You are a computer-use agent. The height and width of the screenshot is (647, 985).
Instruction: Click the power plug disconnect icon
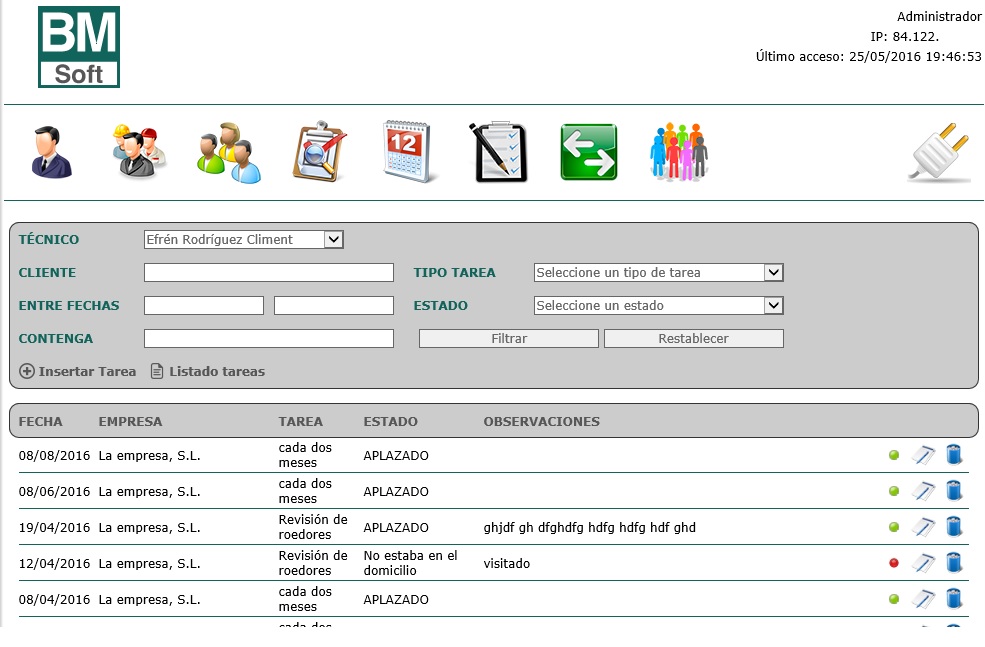pyautogui.click(x=939, y=152)
